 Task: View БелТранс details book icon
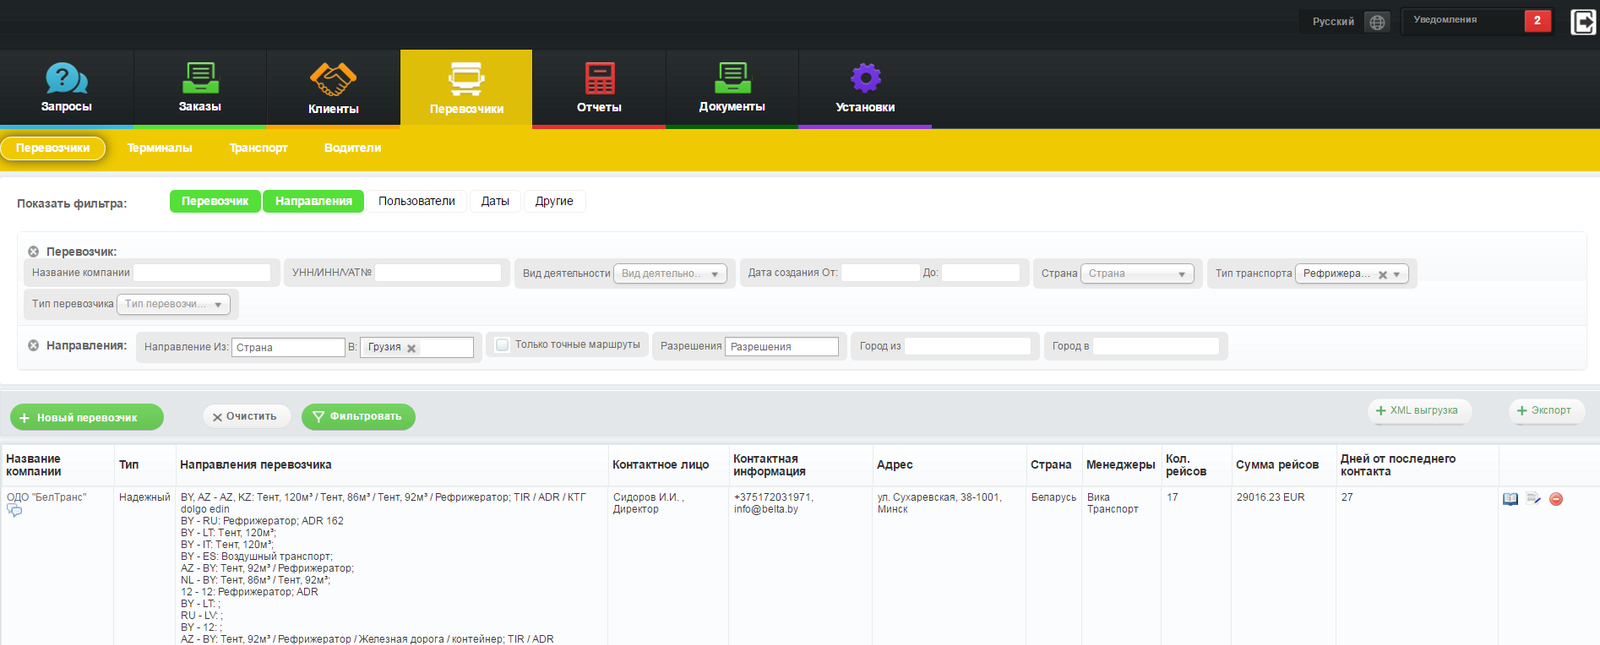[x=1510, y=499]
